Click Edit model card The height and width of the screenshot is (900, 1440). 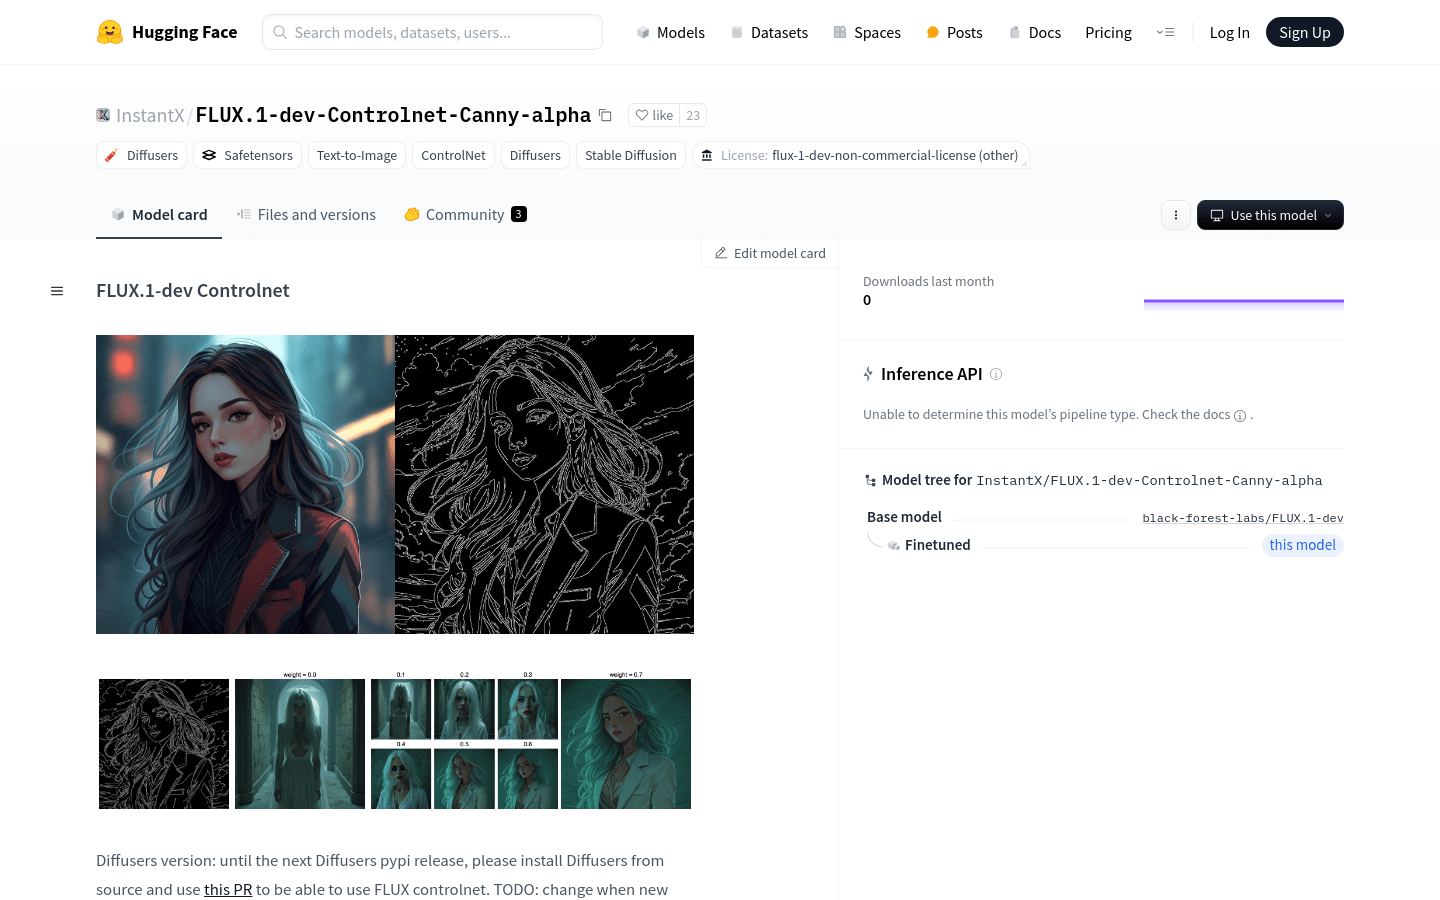770,253
